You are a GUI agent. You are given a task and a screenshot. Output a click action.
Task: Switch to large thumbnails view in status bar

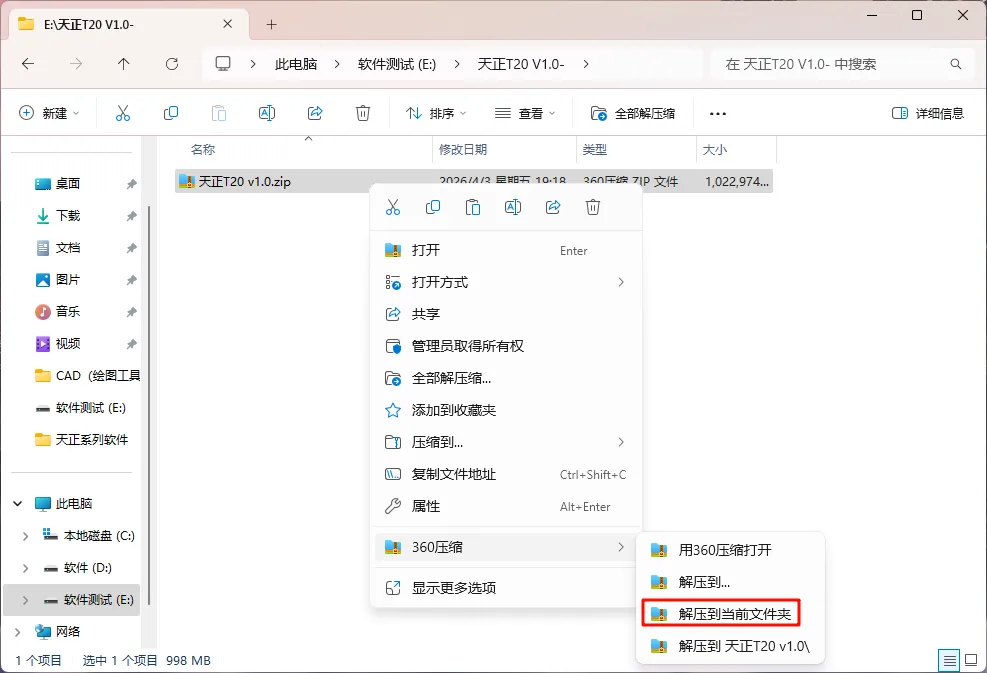click(x=971, y=660)
